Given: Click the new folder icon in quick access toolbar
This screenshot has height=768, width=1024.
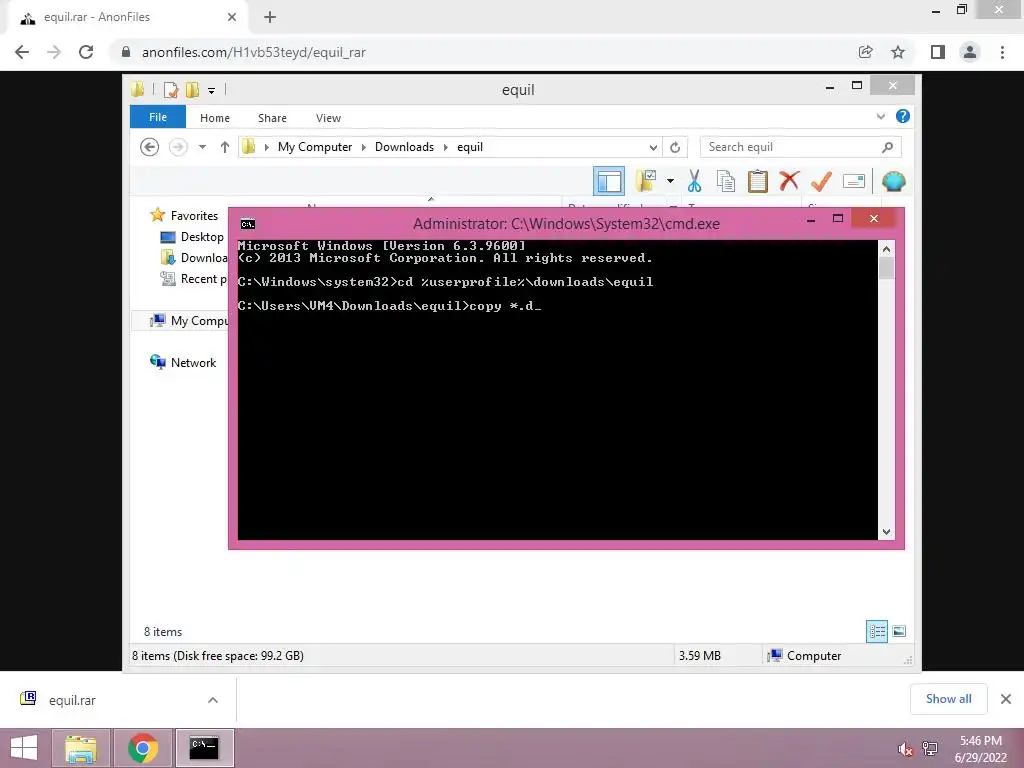Looking at the screenshot, I should (192, 89).
